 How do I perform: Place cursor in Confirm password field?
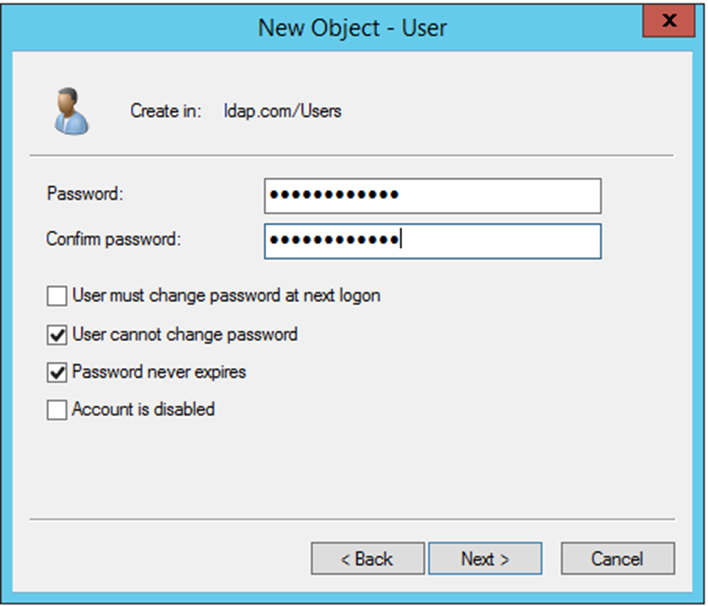pyautogui.click(x=433, y=241)
